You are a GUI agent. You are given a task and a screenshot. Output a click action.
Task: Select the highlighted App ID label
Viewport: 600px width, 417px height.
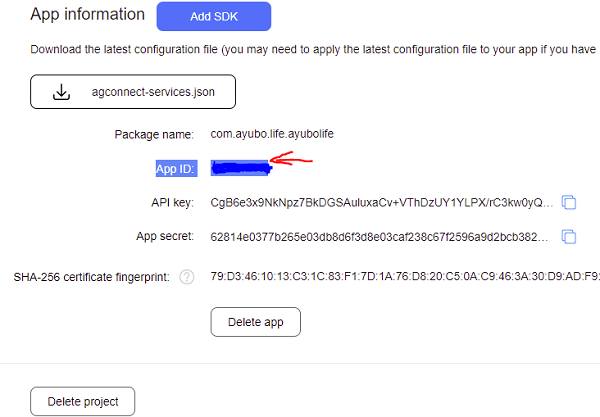tap(176, 168)
